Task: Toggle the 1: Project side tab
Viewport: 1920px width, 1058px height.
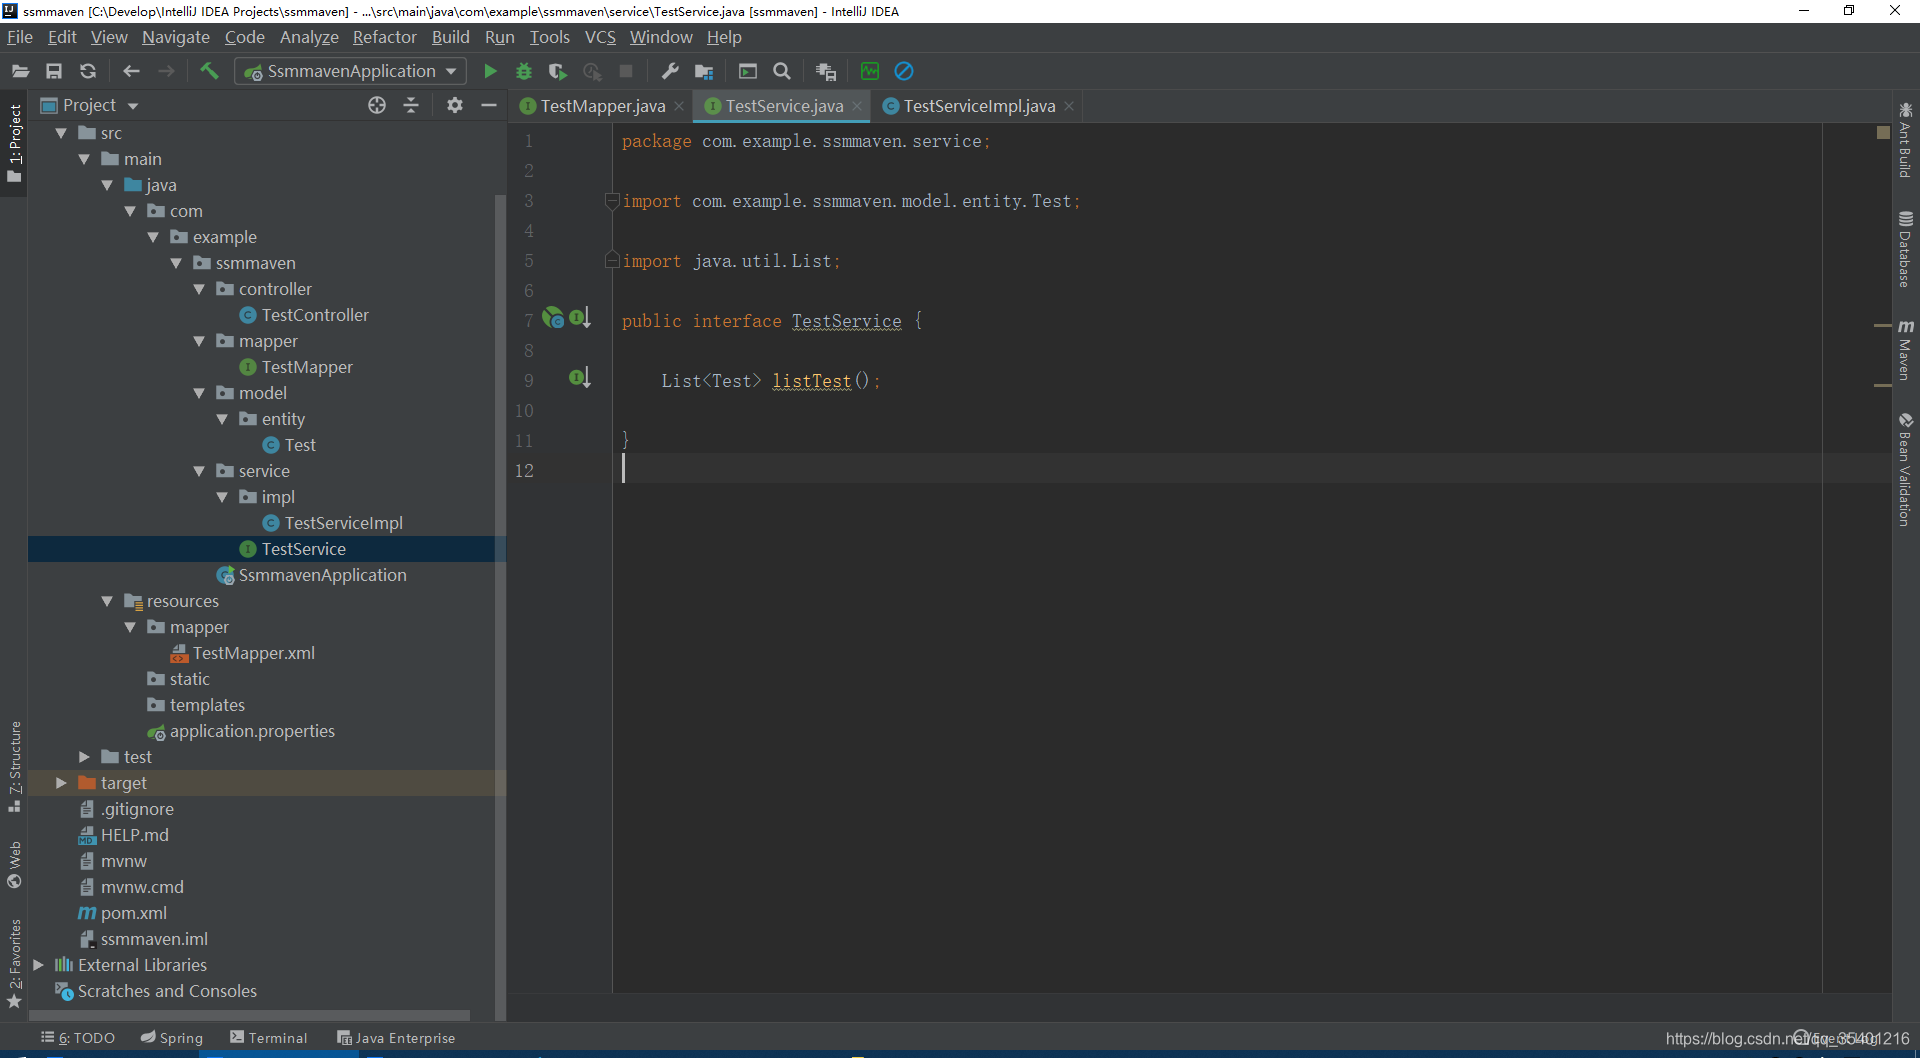Action: pyautogui.click(x=14, y=143)
